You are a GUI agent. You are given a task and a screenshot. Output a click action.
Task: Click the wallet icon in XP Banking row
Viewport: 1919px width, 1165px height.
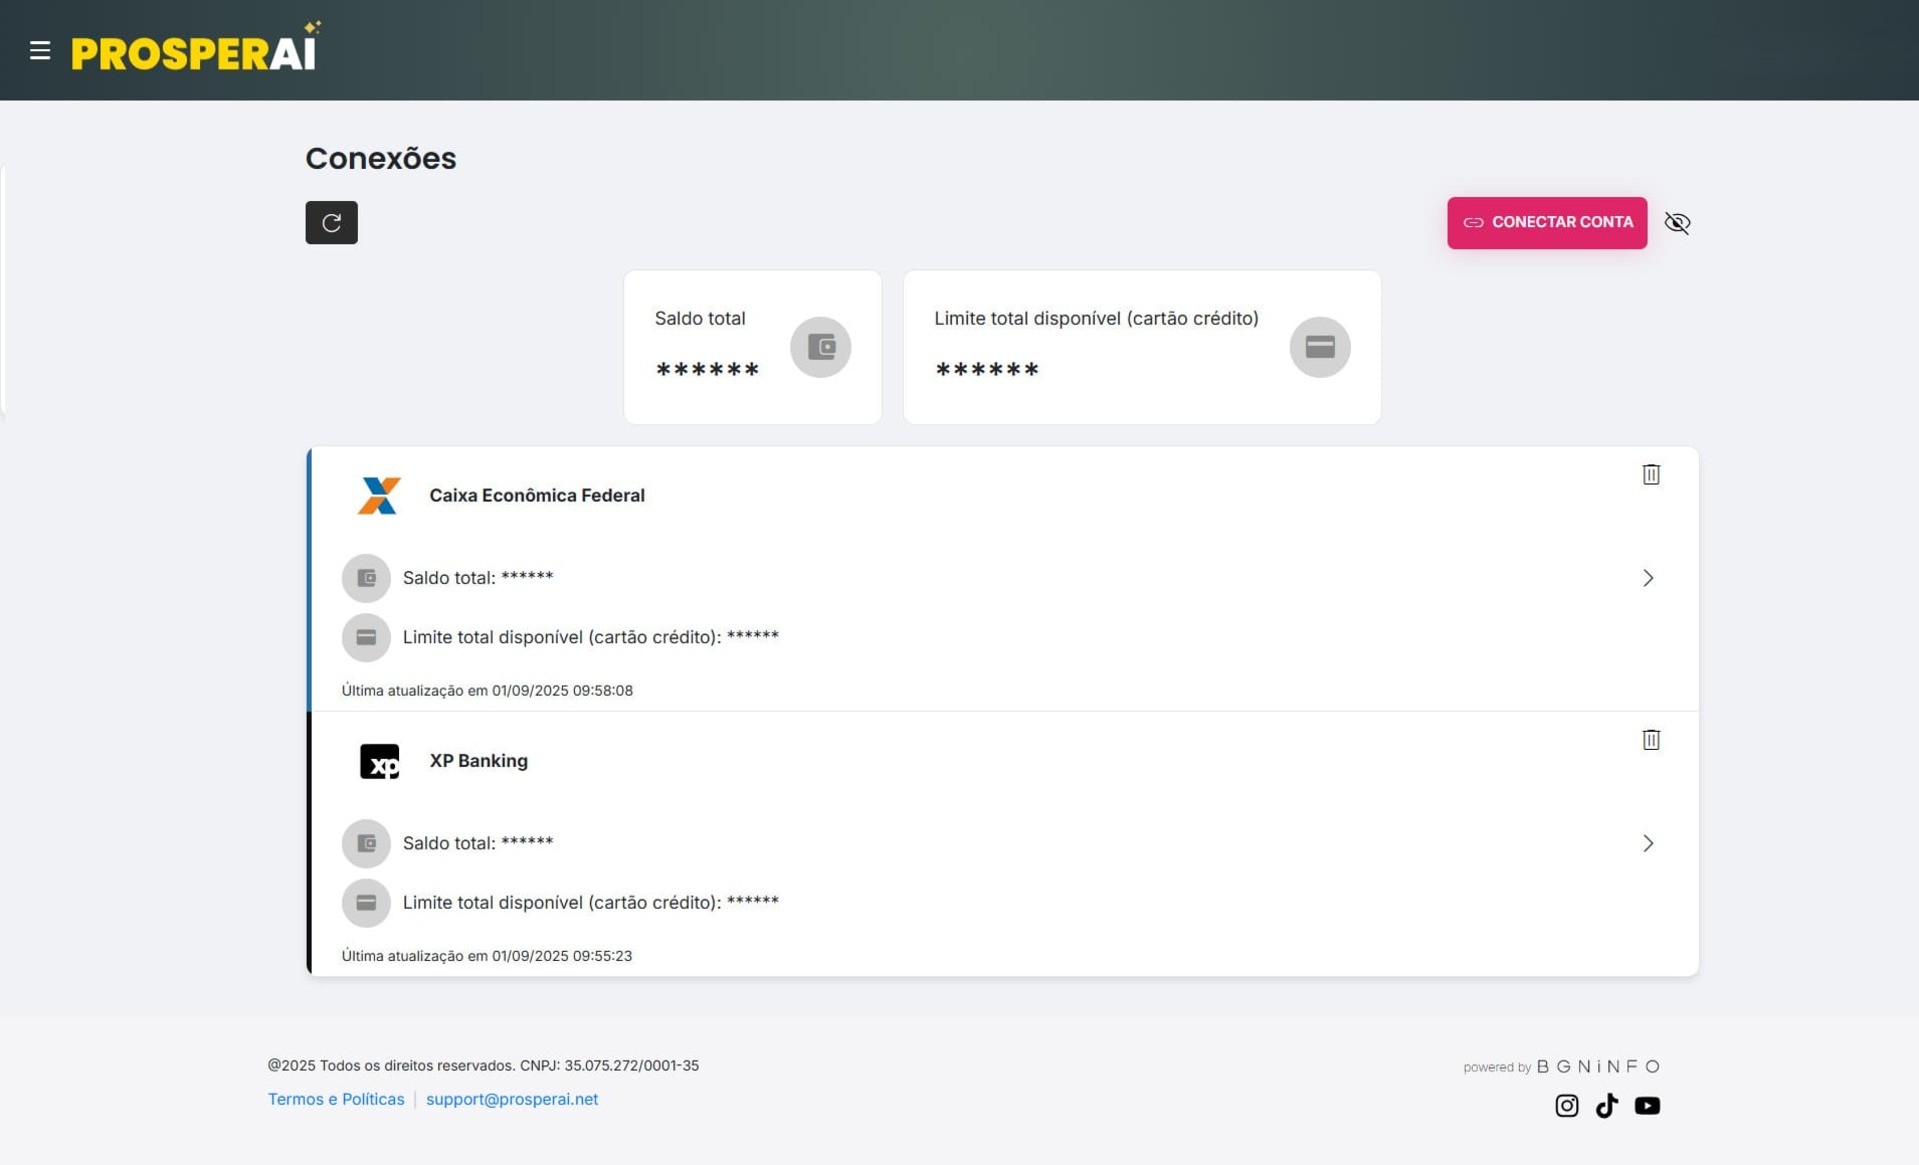[366, 843]
